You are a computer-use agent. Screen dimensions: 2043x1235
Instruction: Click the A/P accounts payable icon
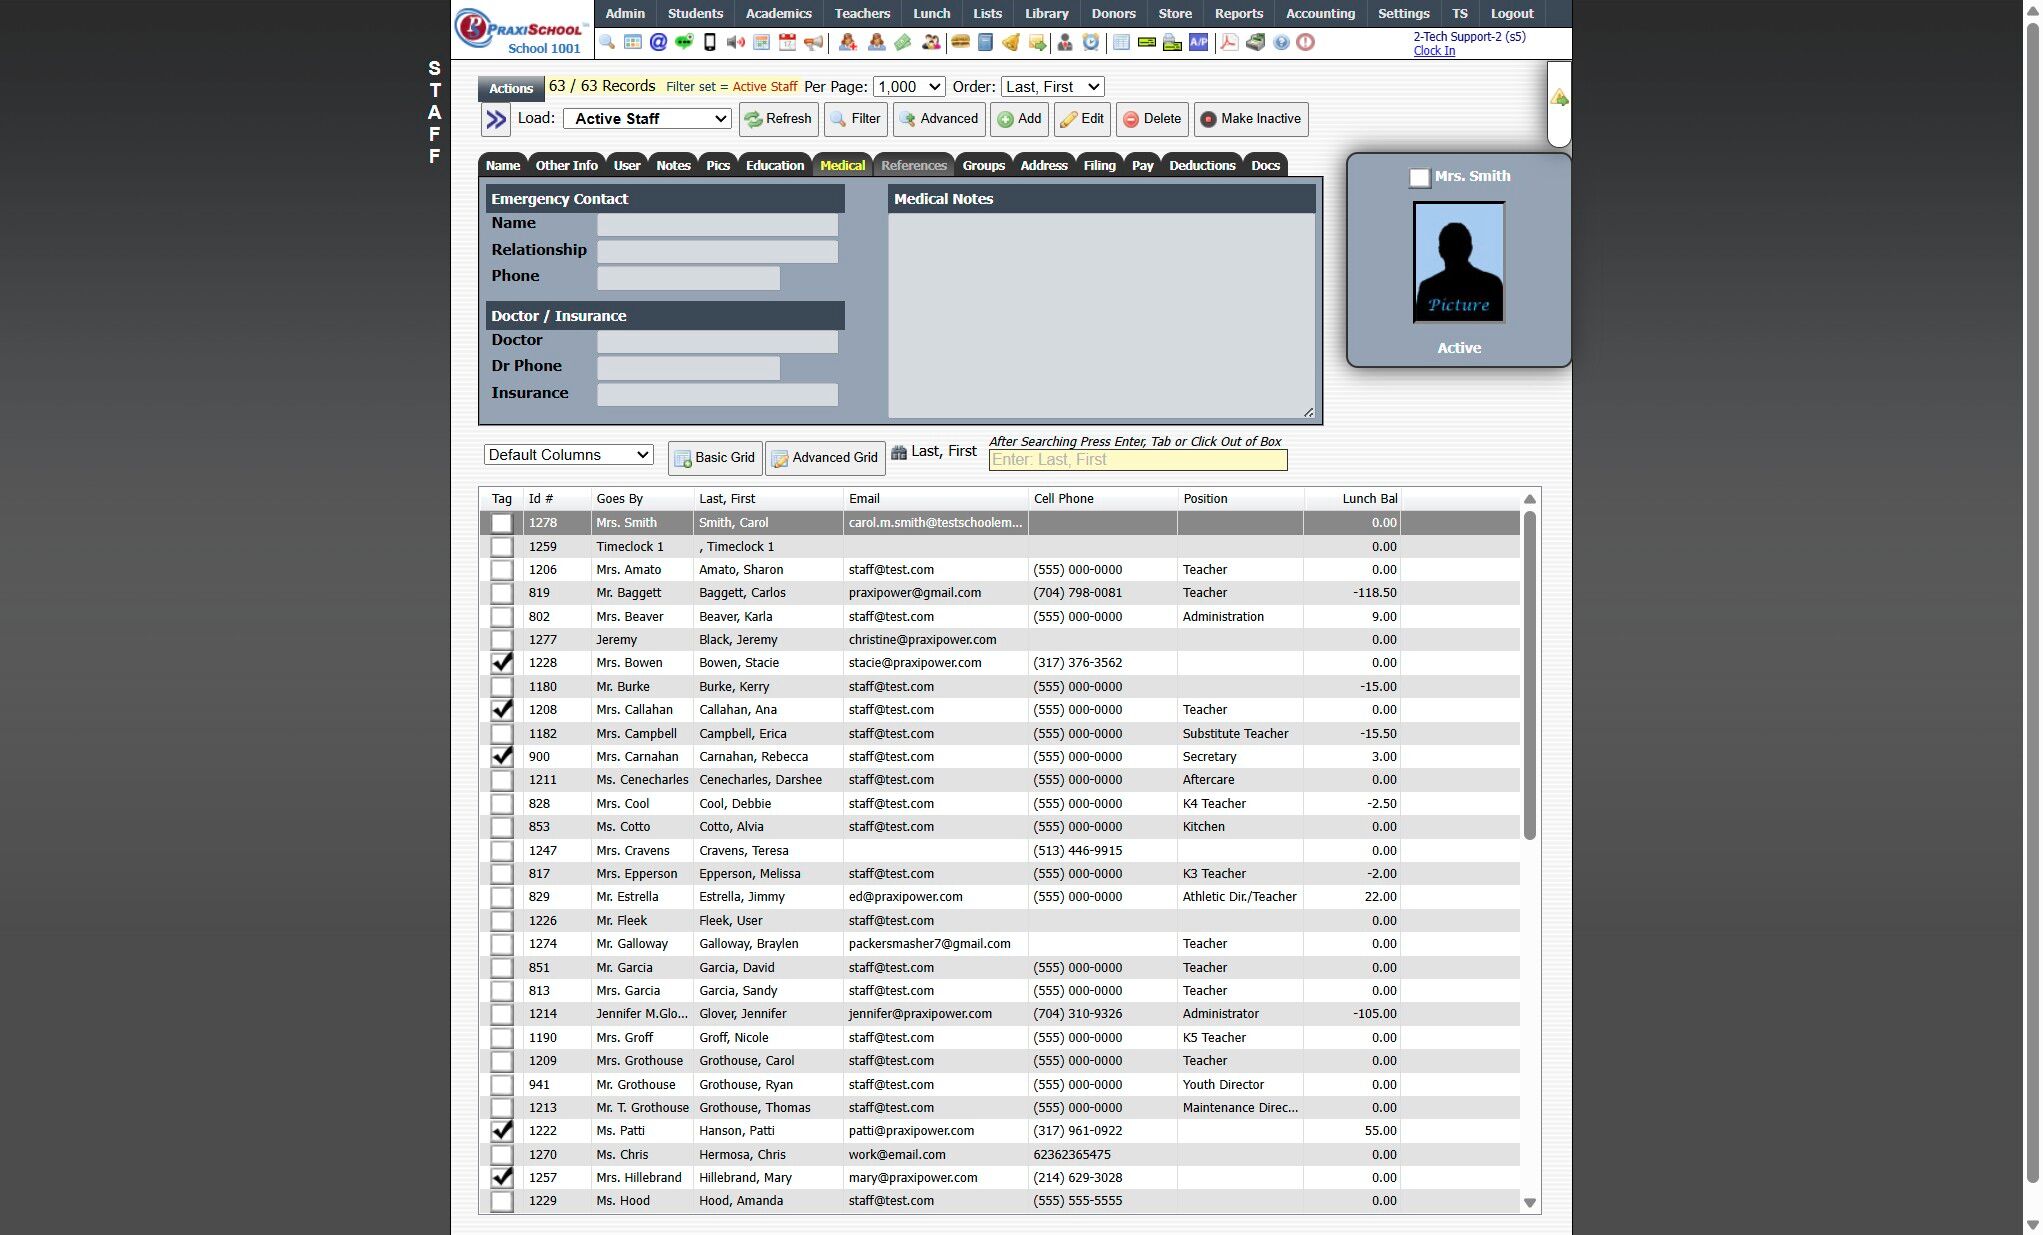click(1198, 42)
